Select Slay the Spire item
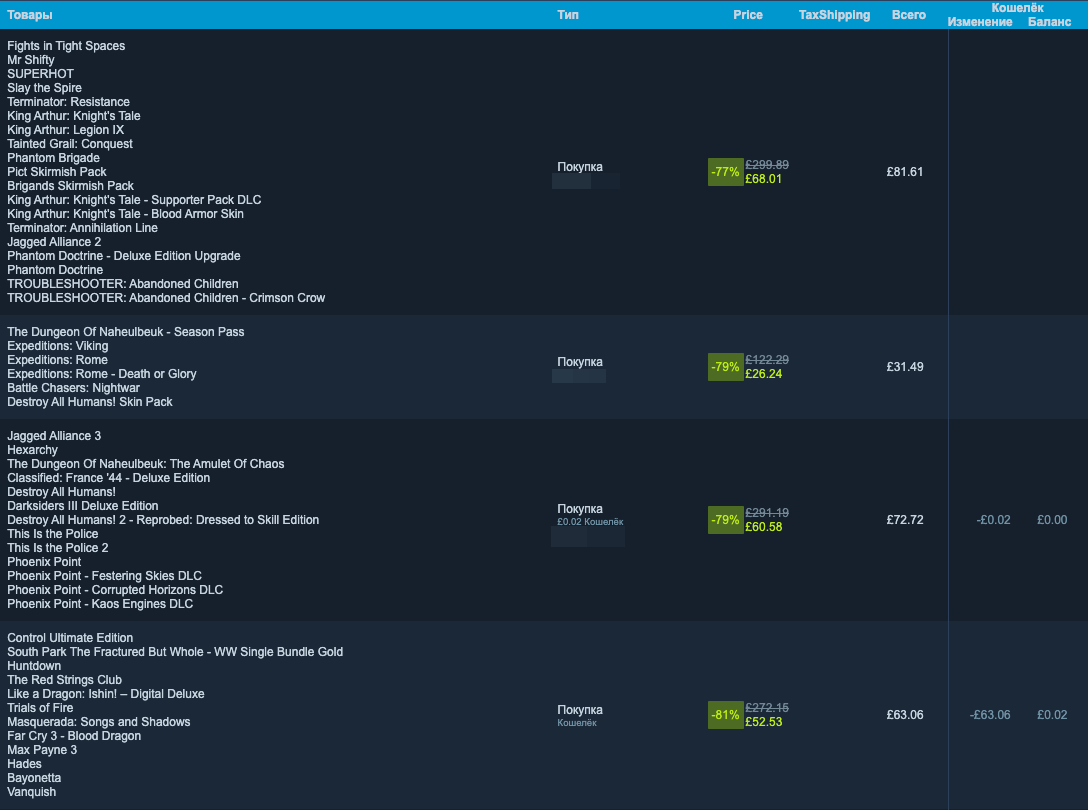 (x=44, y=87)
